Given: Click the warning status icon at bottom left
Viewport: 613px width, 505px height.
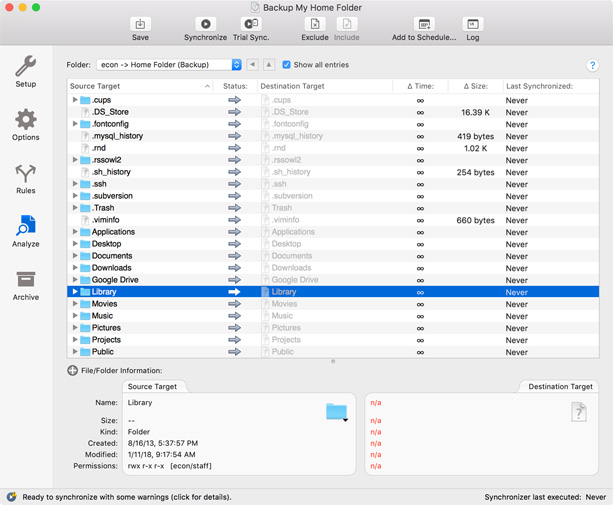Looking at the screenshot, I should click(x=11, y=497).
